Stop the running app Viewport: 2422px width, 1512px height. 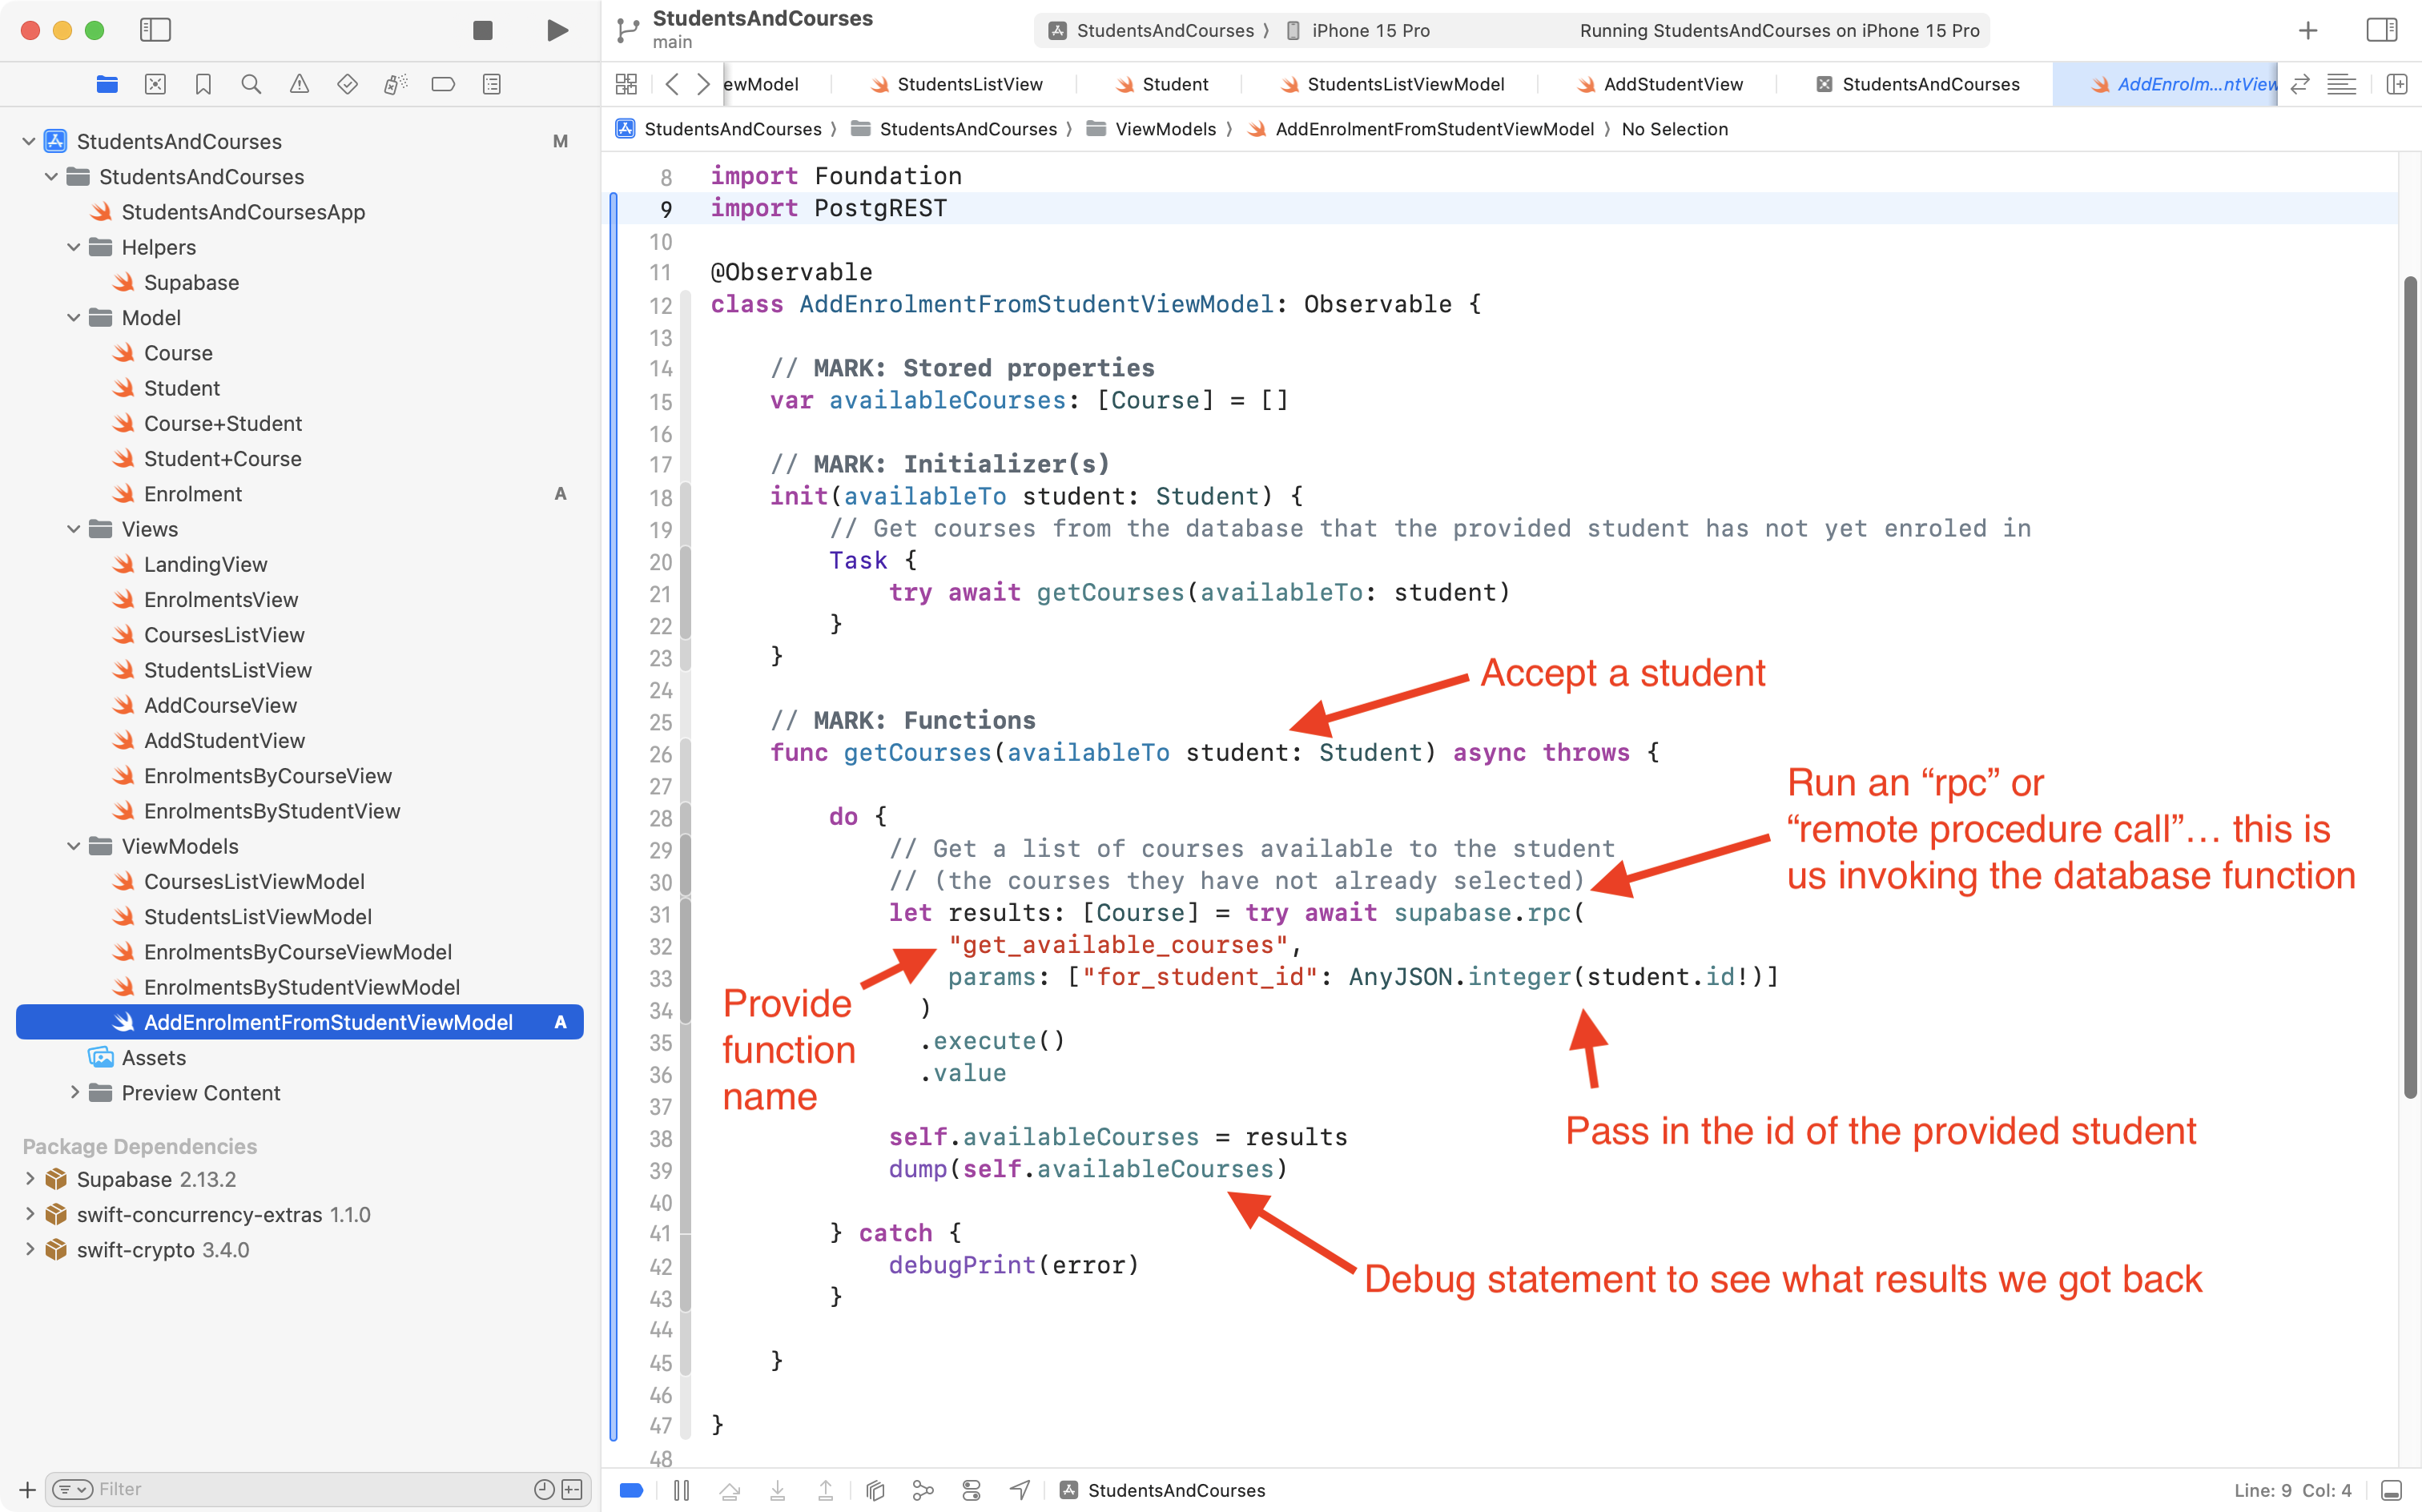pyautogui.click(x=483, y=30)
